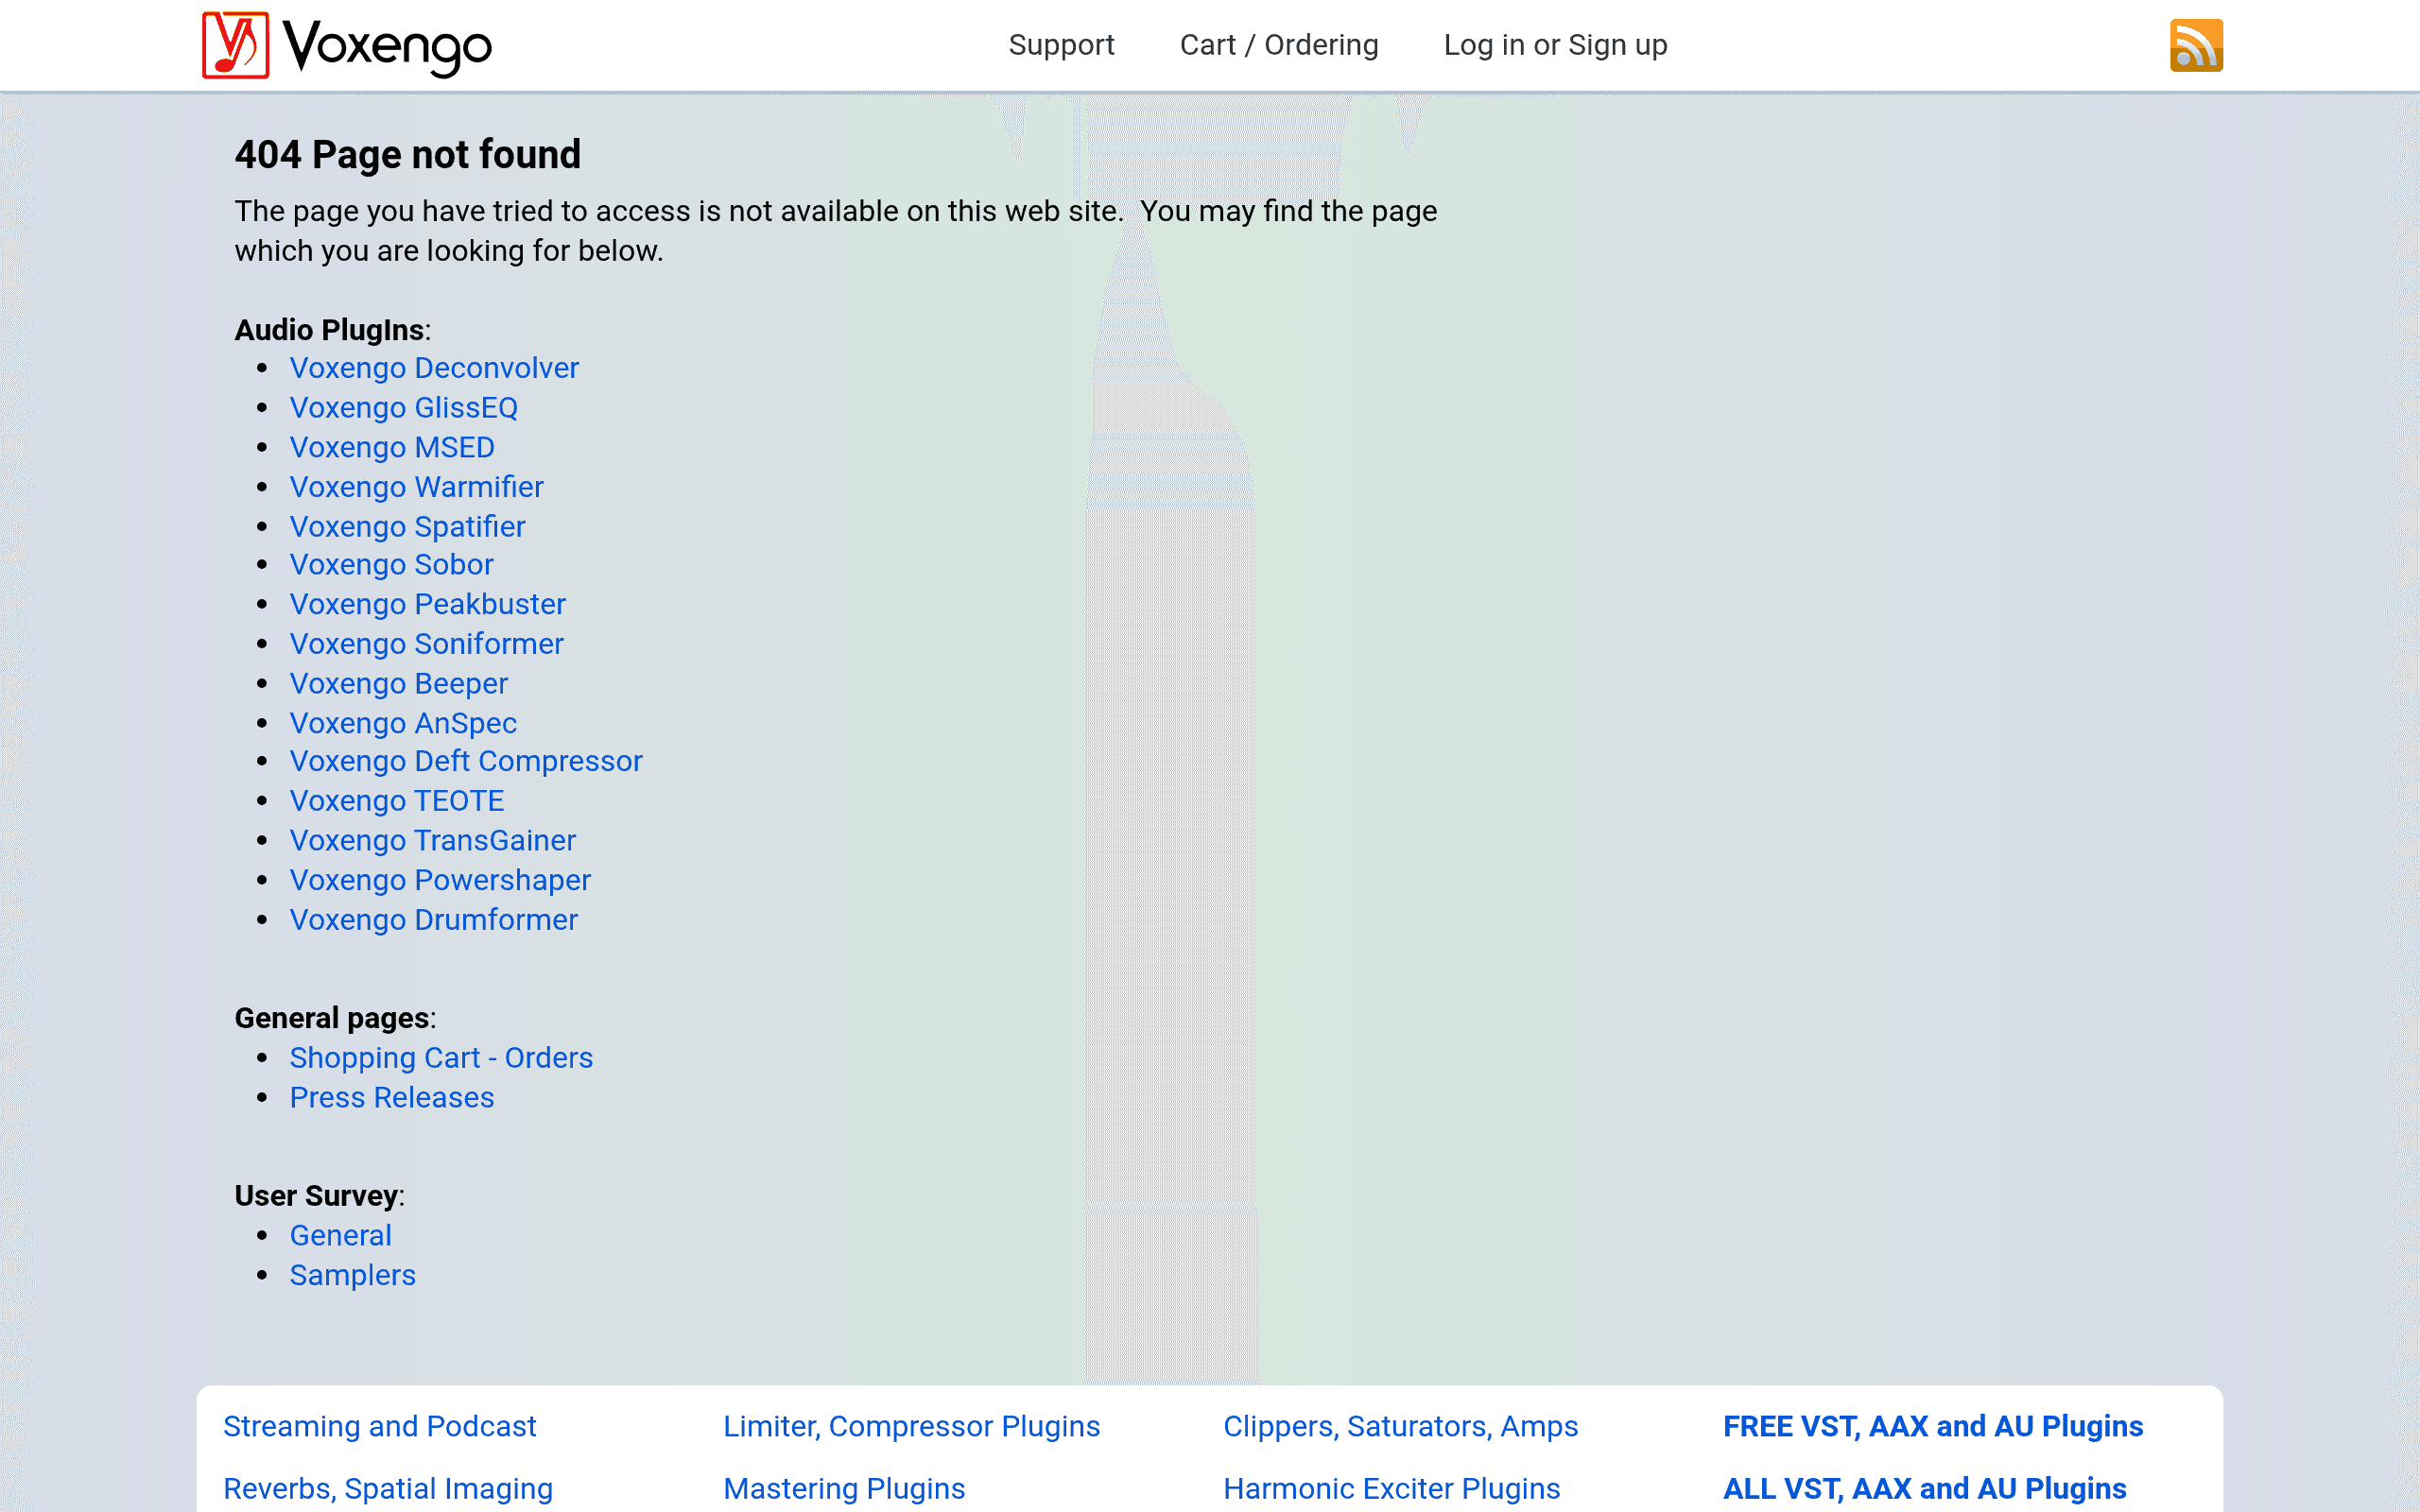Open Voxengo Spatifier link

point(408,526)
